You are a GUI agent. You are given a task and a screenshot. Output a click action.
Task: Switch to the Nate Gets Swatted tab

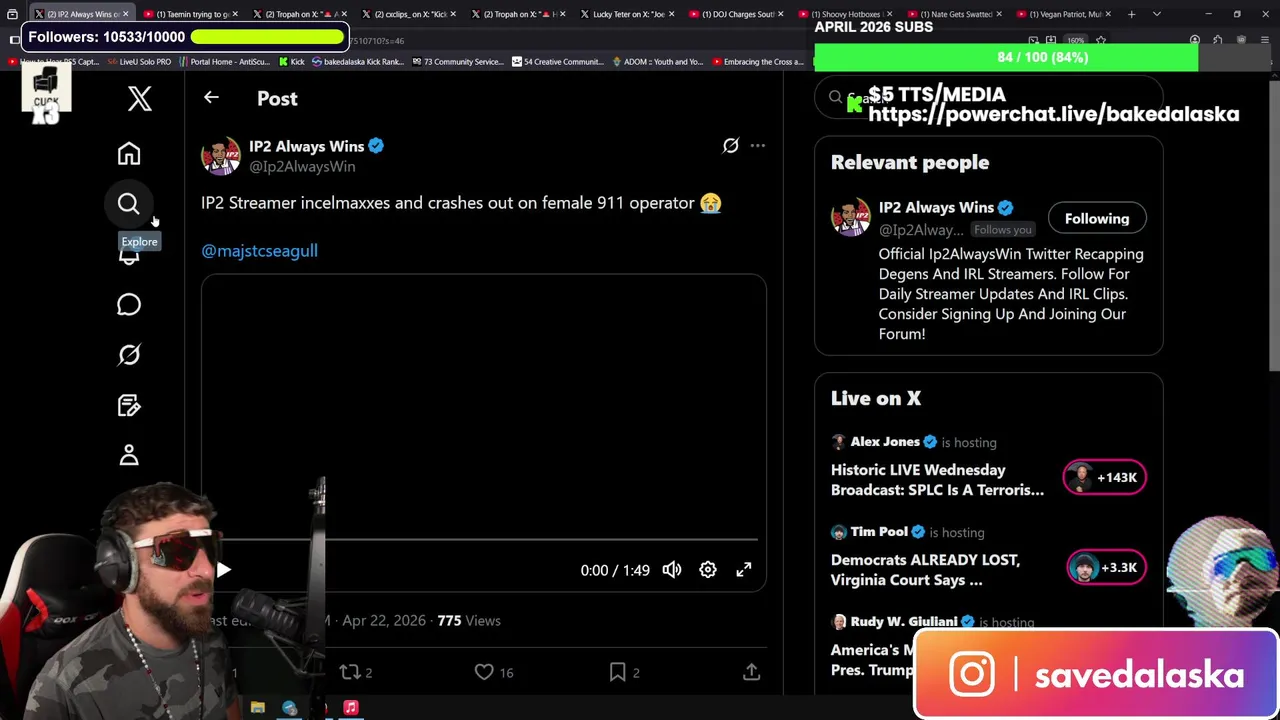[x=956, y=14]
